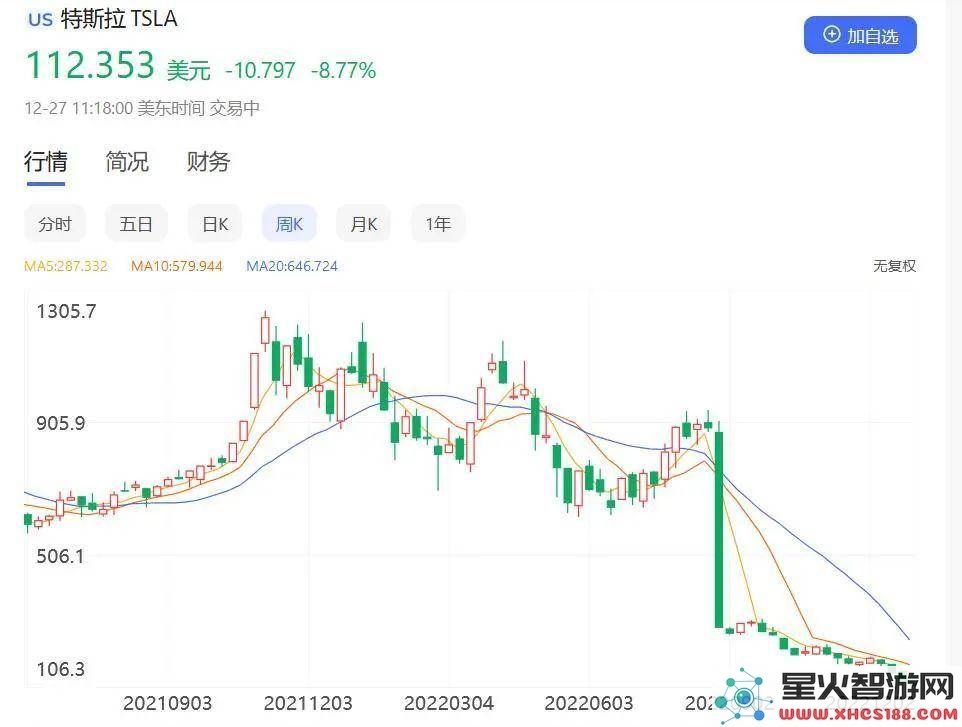This screenshot has width=962, height=727.
Task: Select the 1年 chart period
Action: [x=438, y=224]
